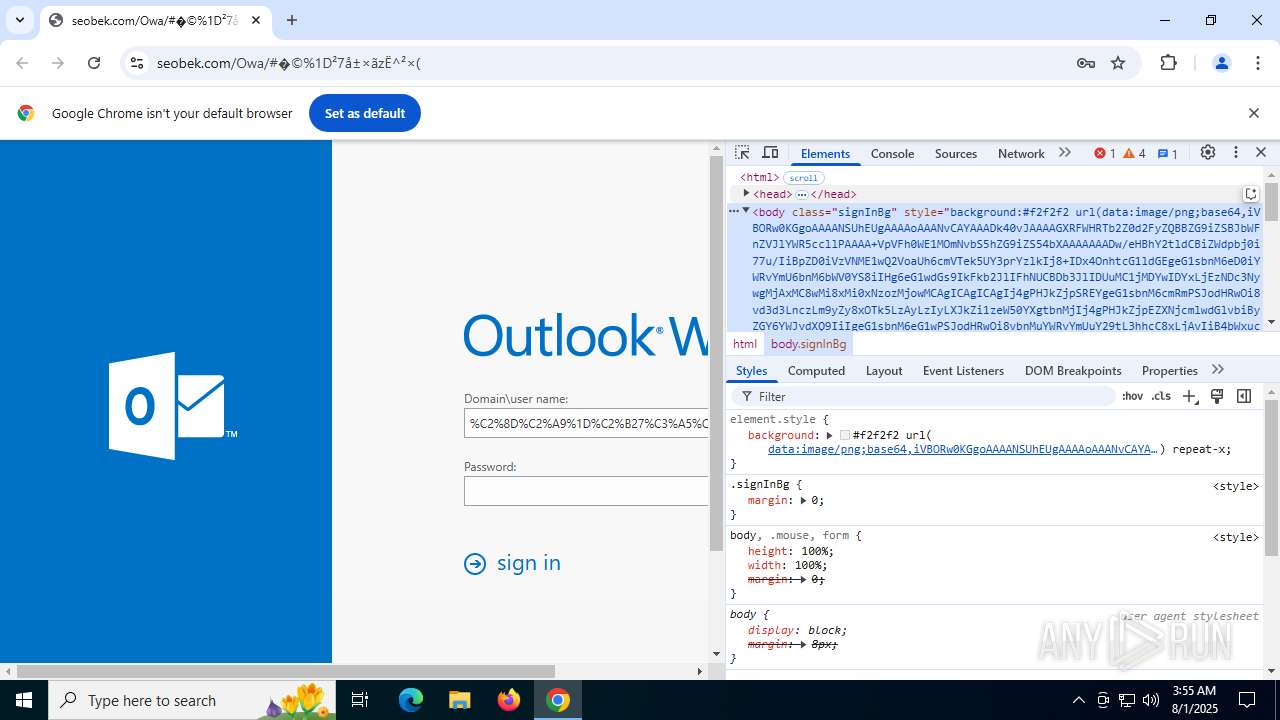This screenshot has width=1280, height=720.
Task: Open the DevTools customize three-dot menu
Action: click(x=1236, y=153)
